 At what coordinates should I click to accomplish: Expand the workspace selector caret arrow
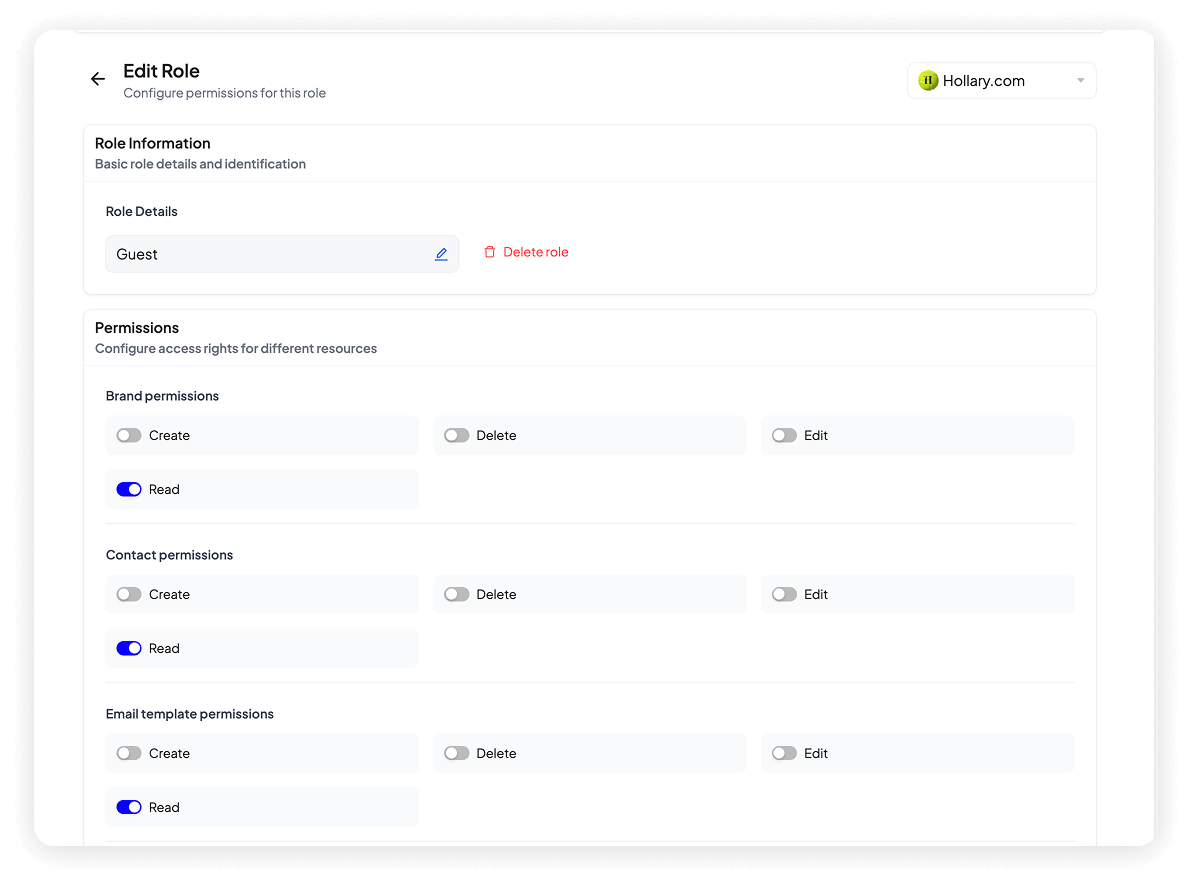pos(1080,81)
